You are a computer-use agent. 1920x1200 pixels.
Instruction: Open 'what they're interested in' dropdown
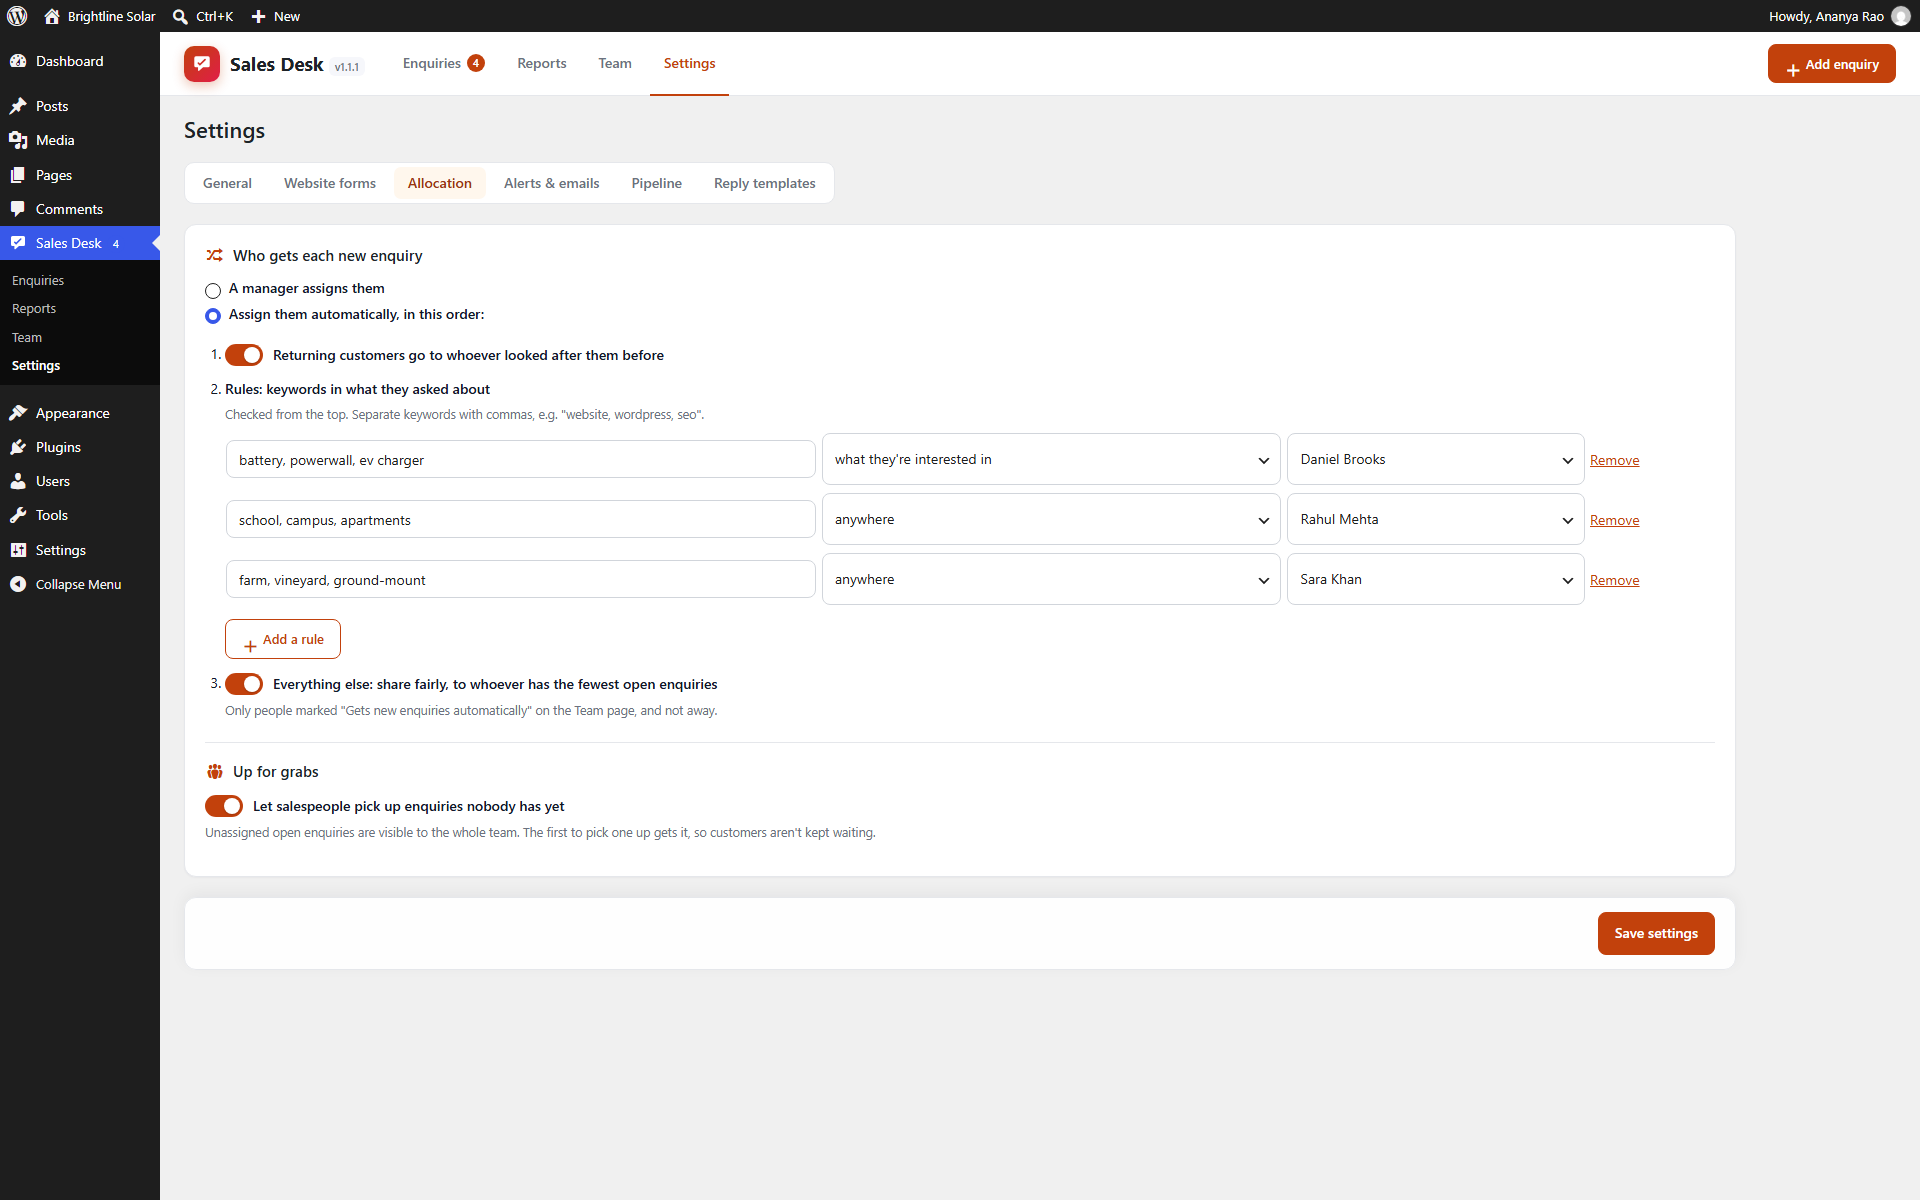click(1051, 459)
